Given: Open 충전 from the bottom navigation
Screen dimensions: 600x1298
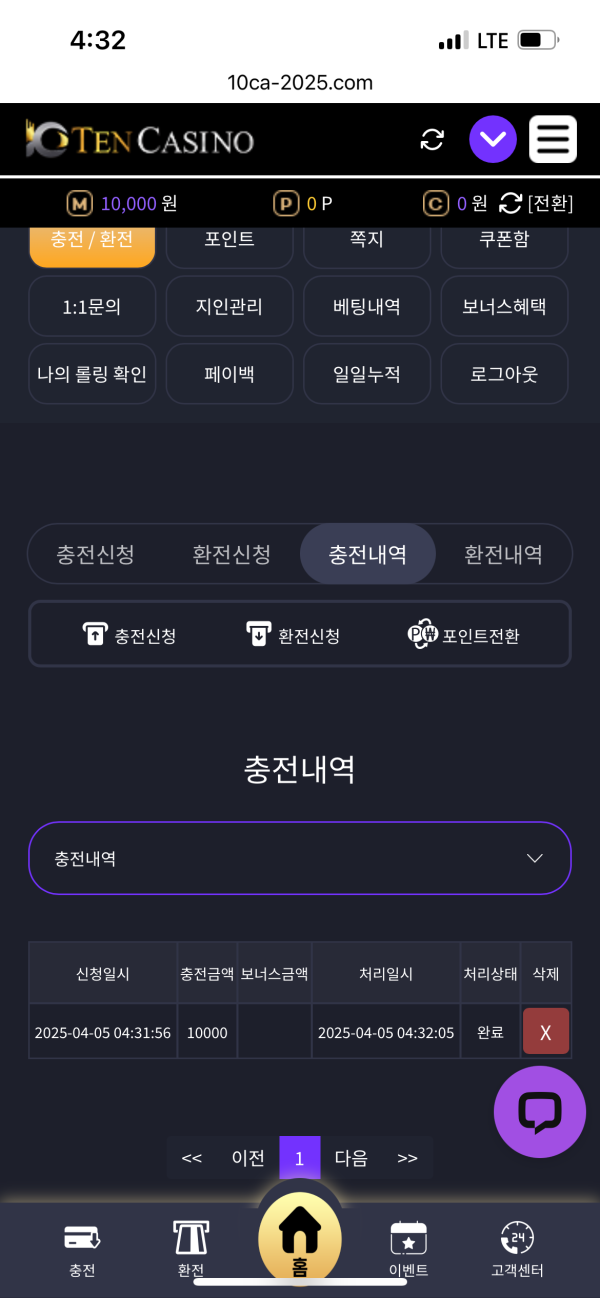Looking at the screenshot, I should tap(82, 1247).
